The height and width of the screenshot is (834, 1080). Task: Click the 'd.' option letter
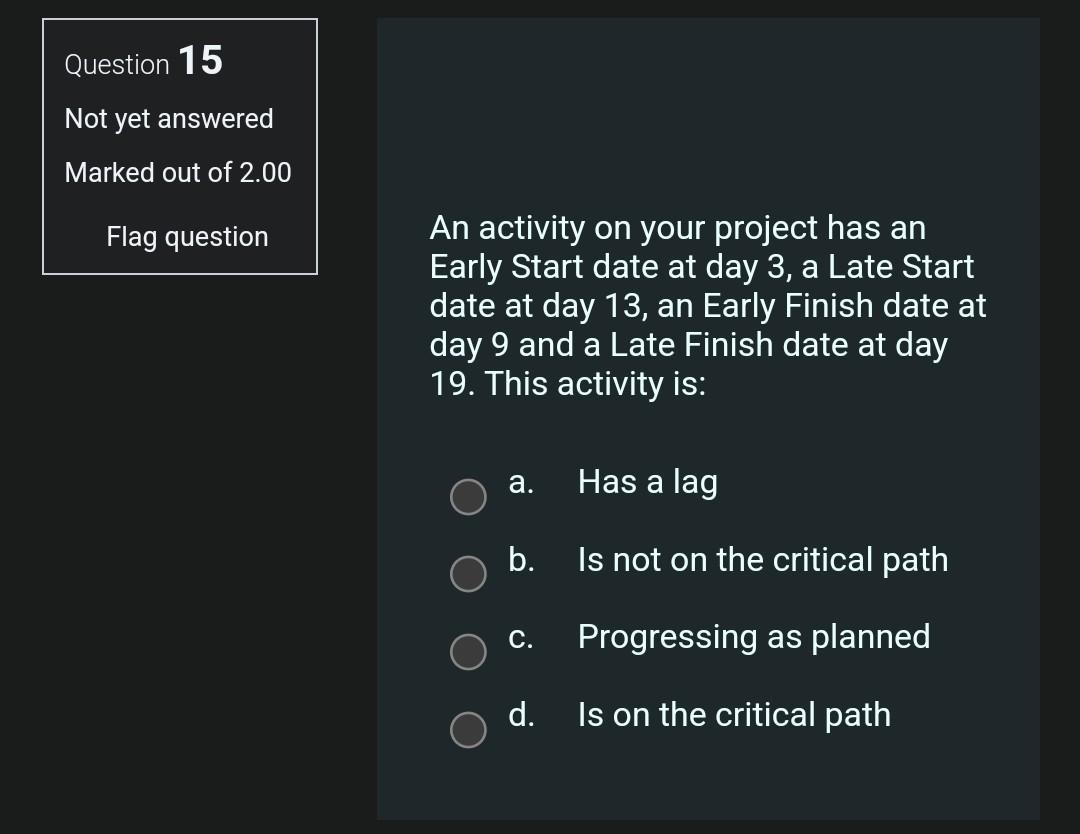coord(520,715)
